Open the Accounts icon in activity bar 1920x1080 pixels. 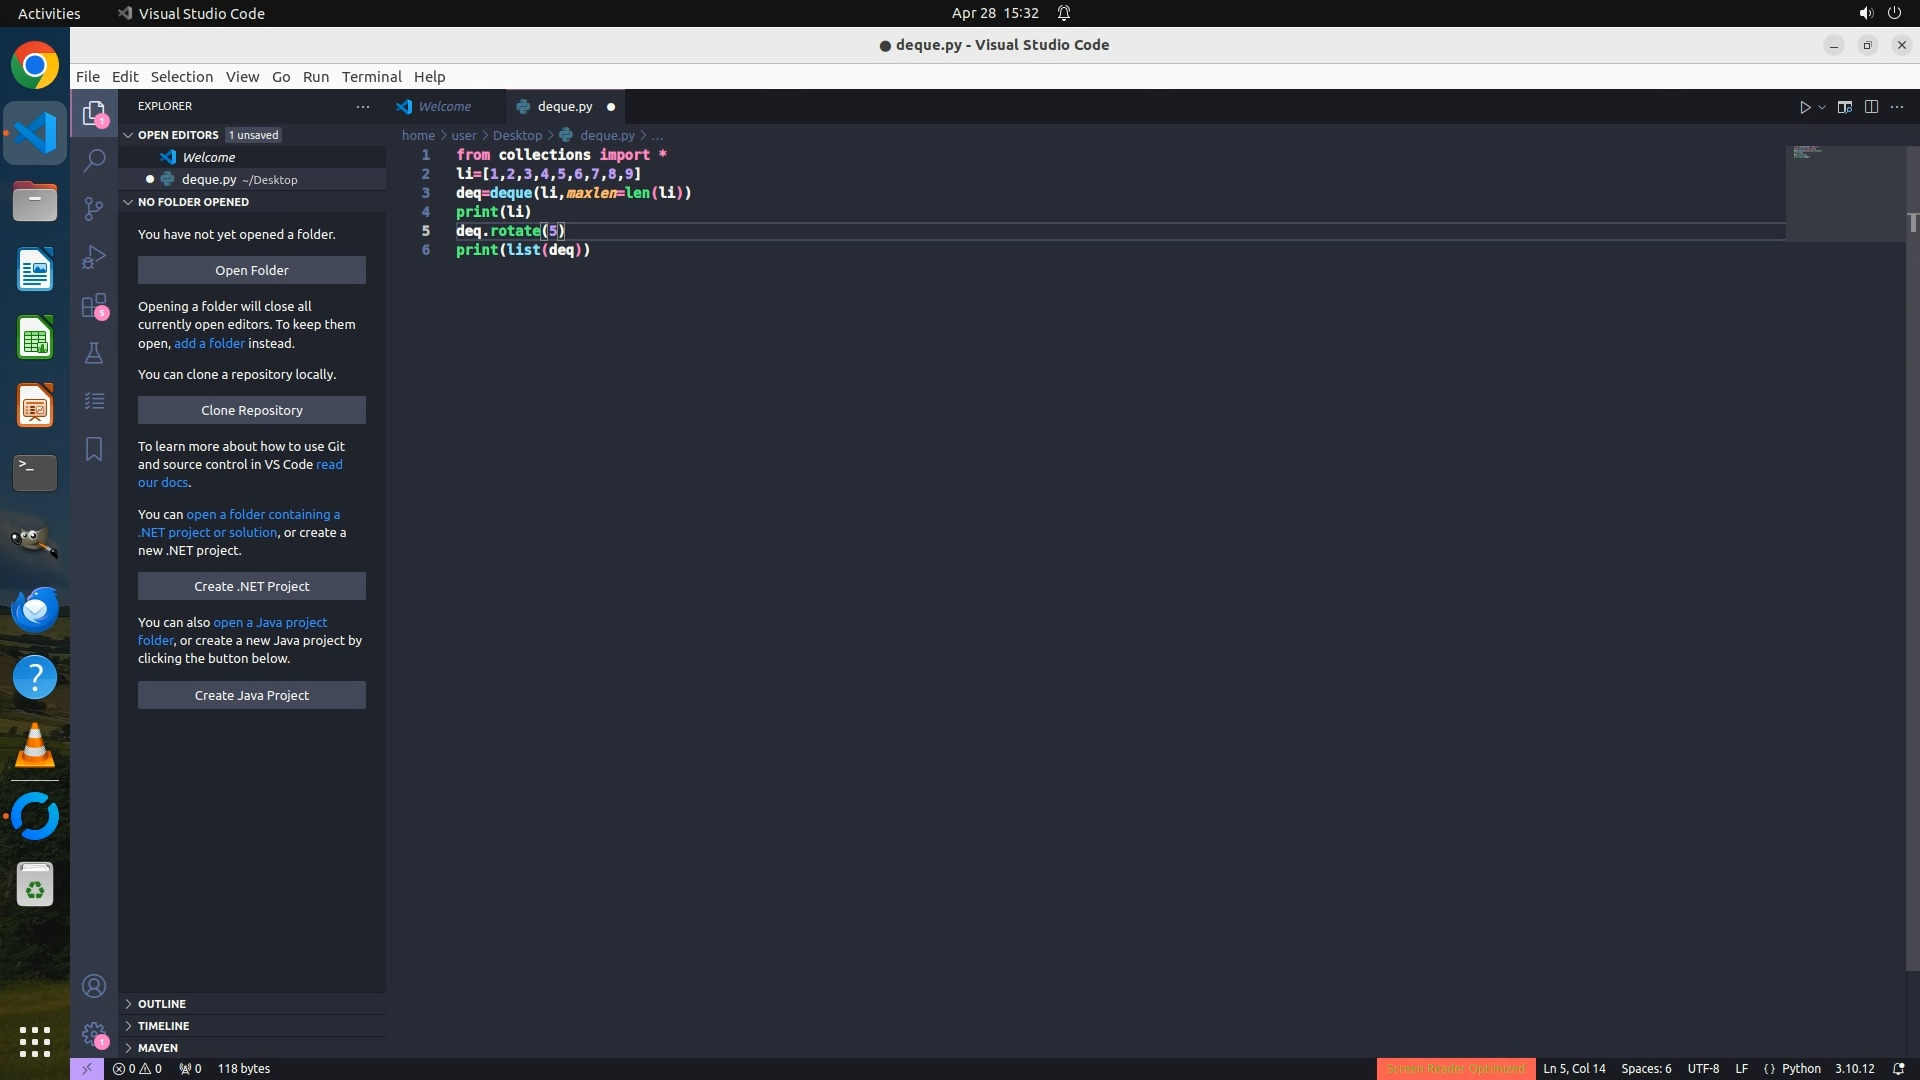(x=94, y=986)
